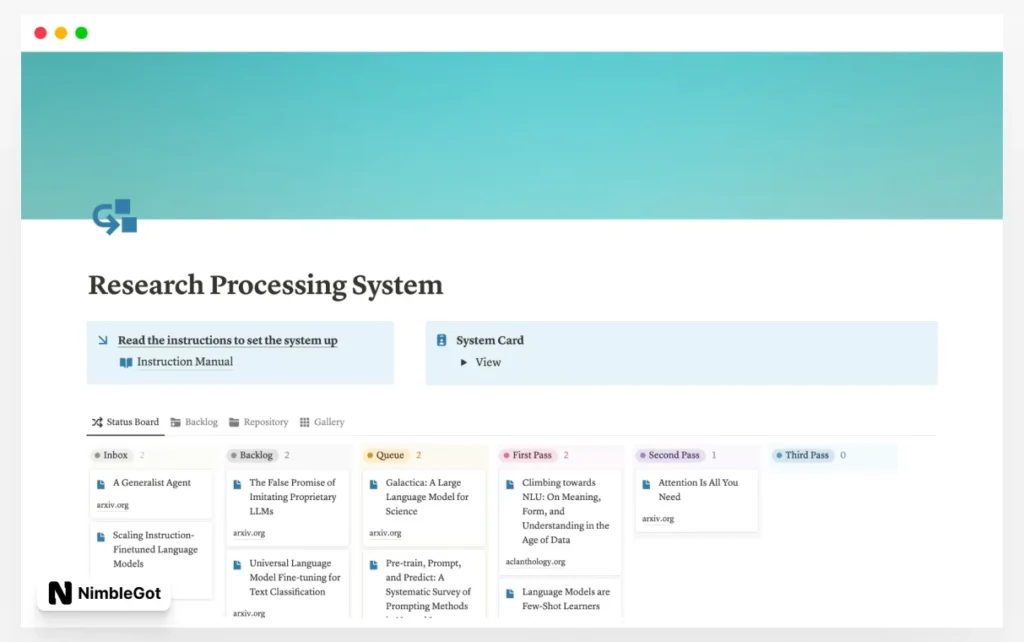Click the System Card badge icon
Image resolution: width=1024 pixels, height=642 pixels.
click(x=441, y=340)
